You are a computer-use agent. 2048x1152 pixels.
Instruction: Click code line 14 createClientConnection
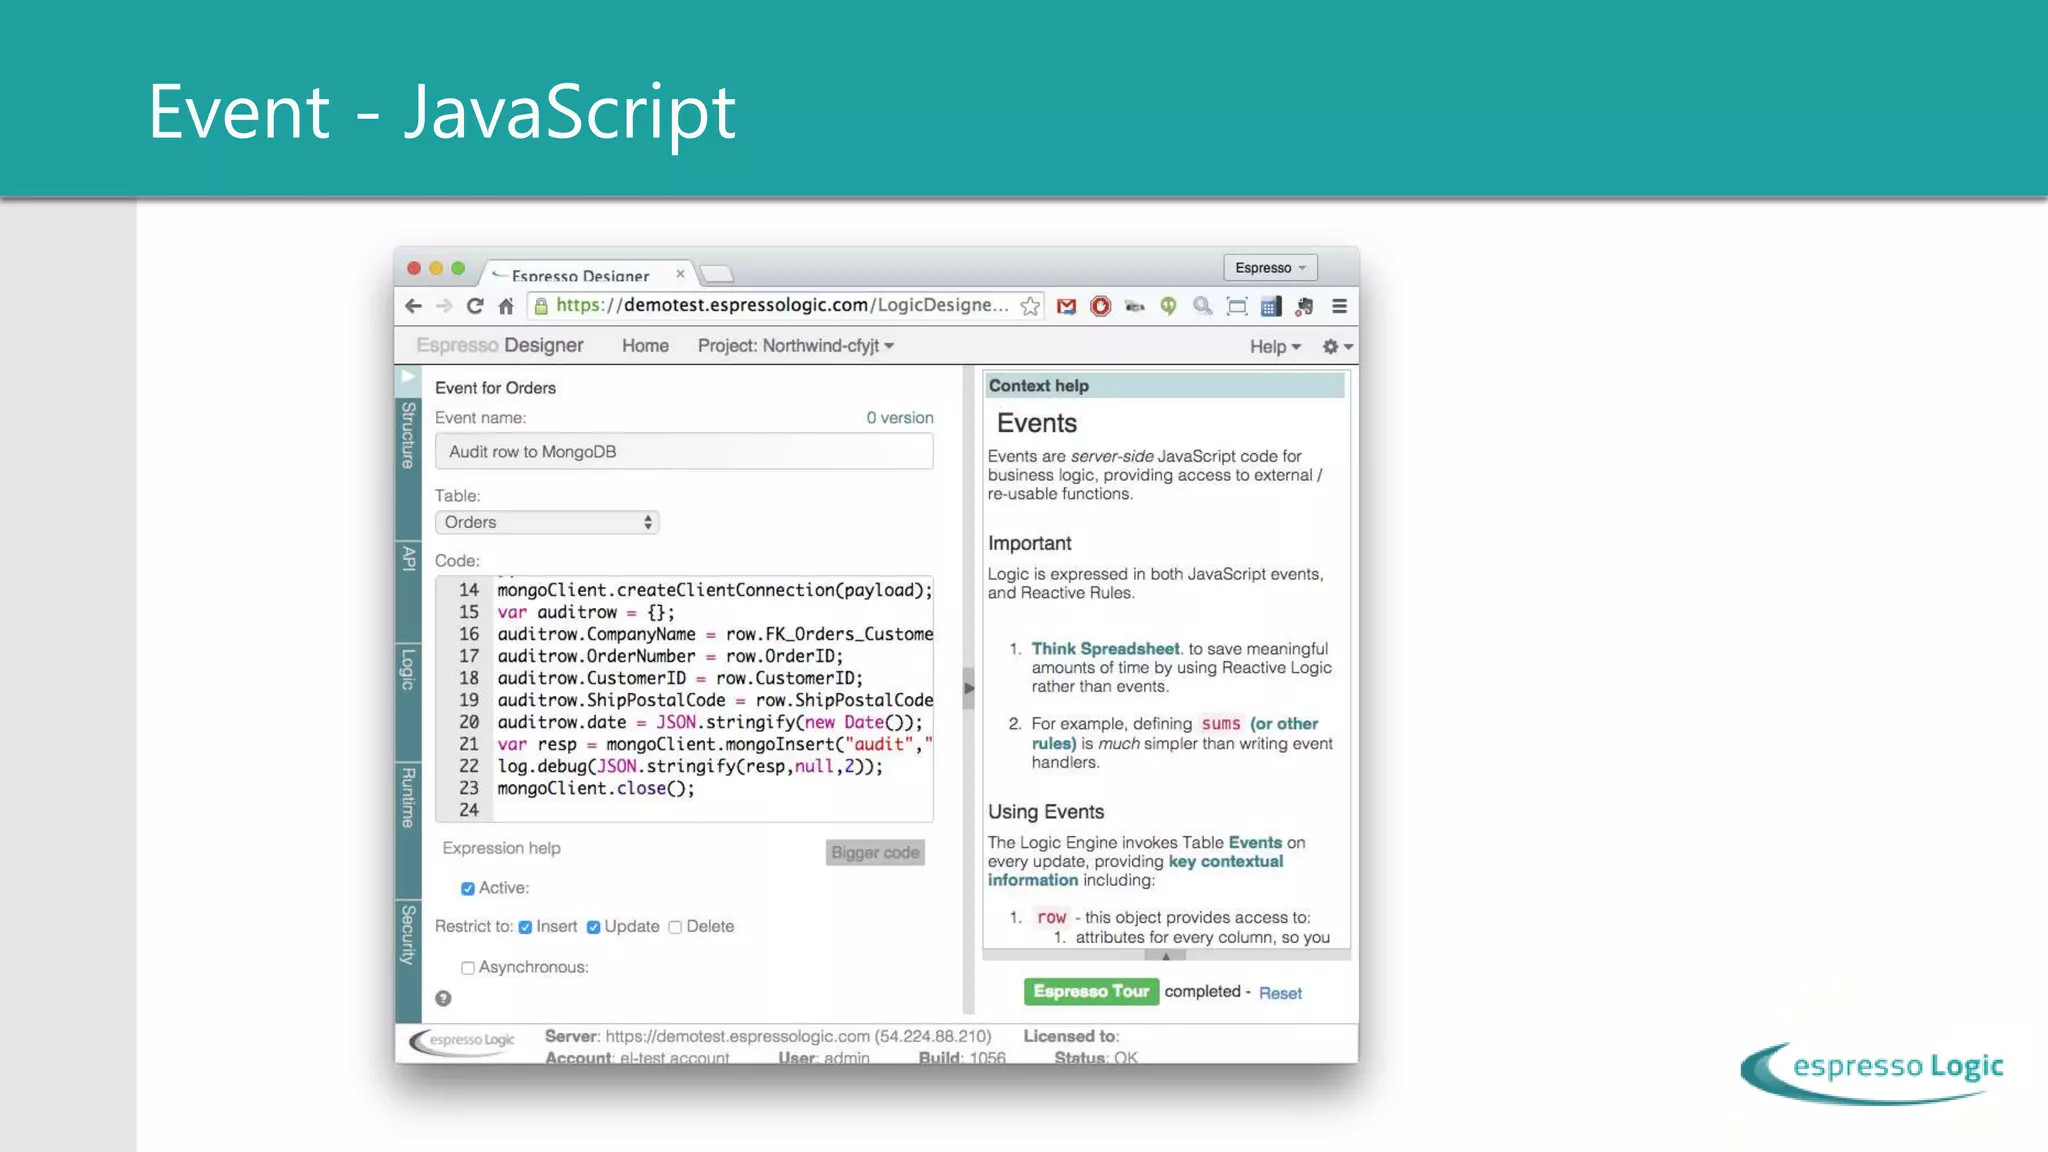click(714, 590)
